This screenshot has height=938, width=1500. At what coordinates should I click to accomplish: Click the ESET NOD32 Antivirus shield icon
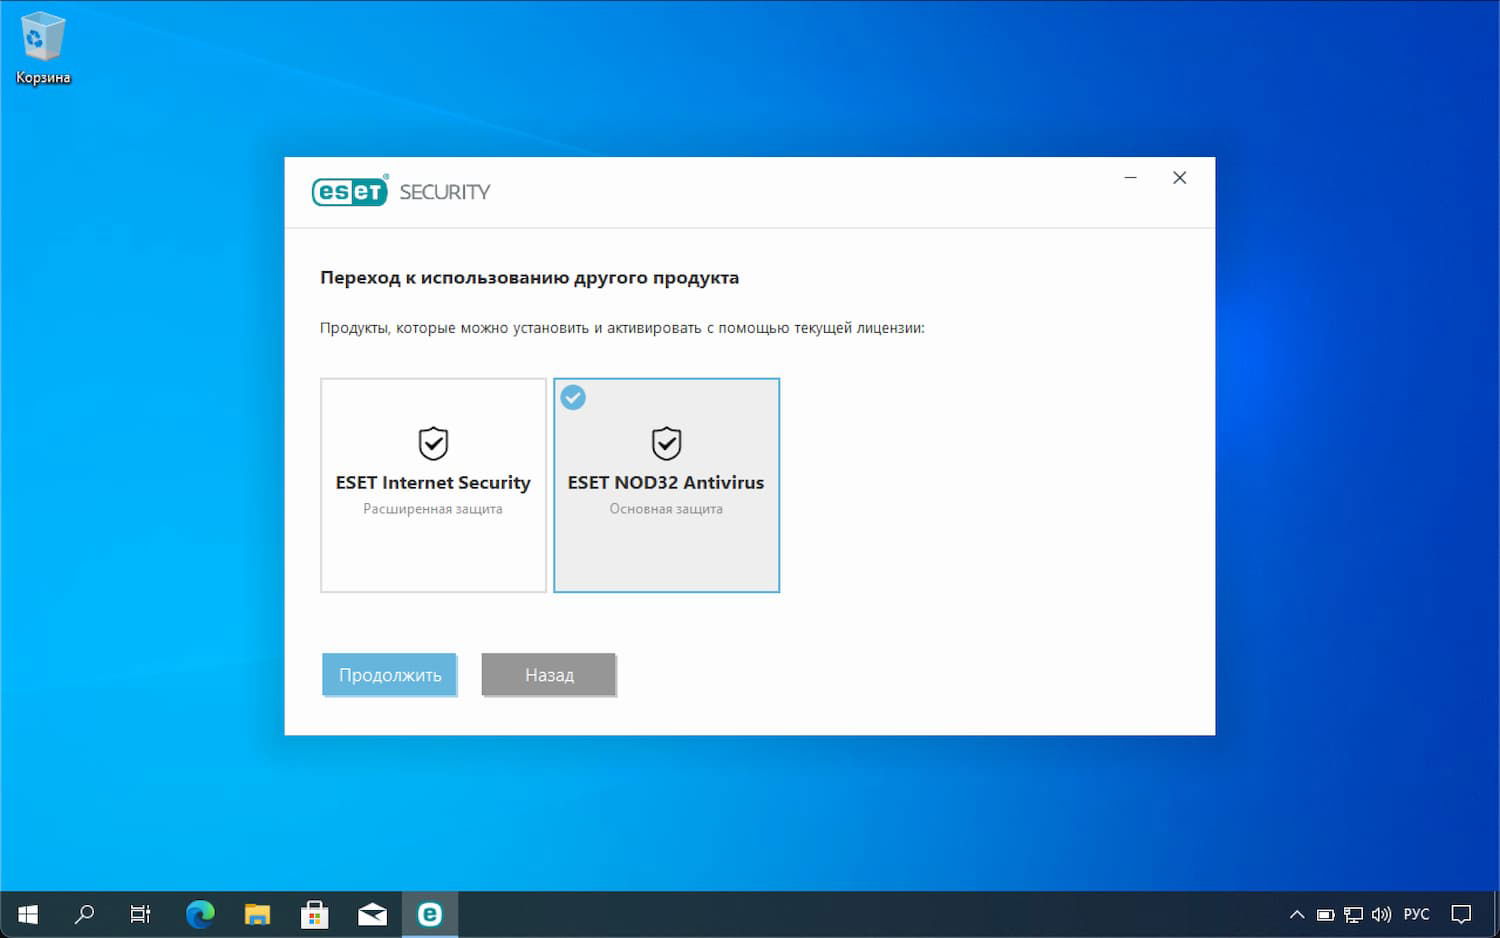pyautogui.click(x=666, y=443)
